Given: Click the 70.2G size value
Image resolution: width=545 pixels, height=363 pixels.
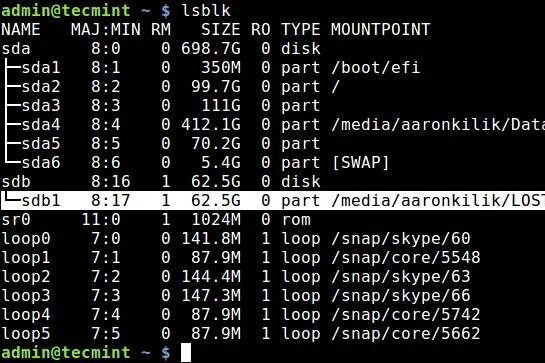Looking at the screenshot, I should [x=215, y=144].
